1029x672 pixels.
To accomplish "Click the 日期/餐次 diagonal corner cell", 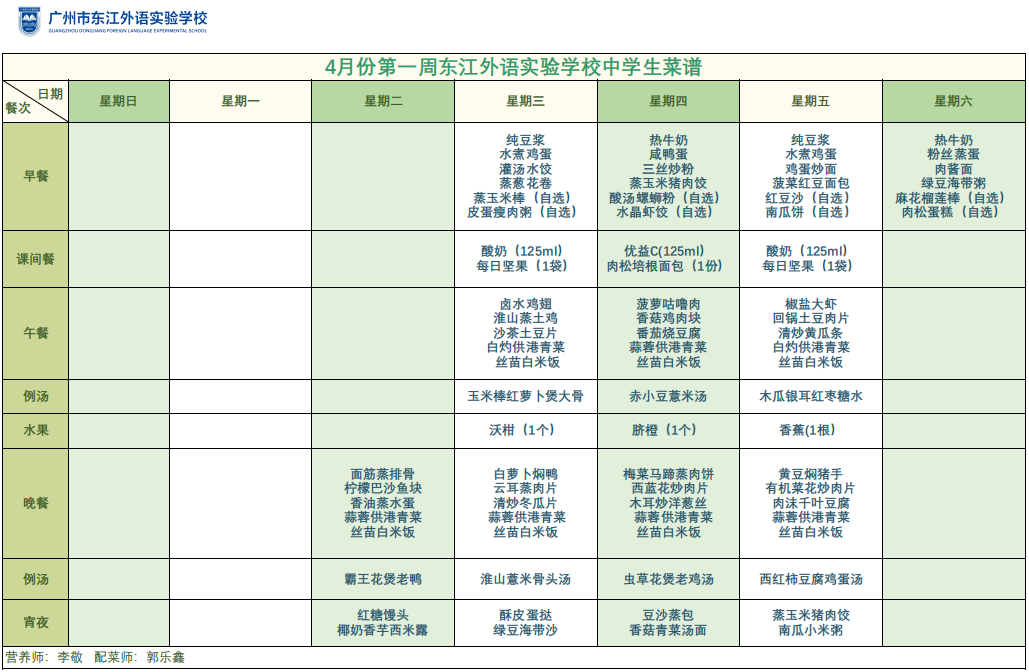I will [35, 101].
